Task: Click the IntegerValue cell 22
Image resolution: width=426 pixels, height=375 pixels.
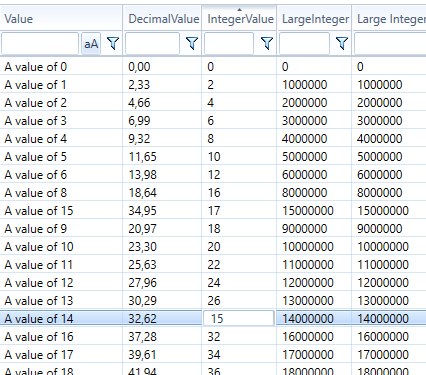Action: coord(239,265)
